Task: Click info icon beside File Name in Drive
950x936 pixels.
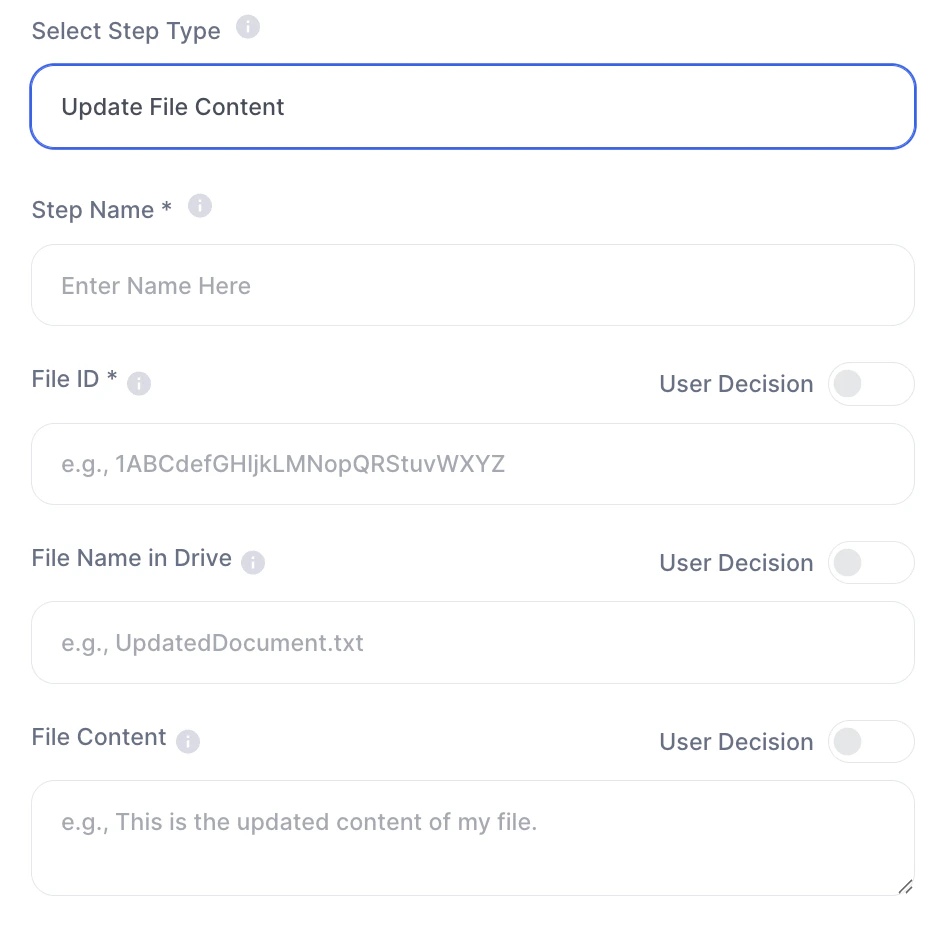Action: point(253,563)
